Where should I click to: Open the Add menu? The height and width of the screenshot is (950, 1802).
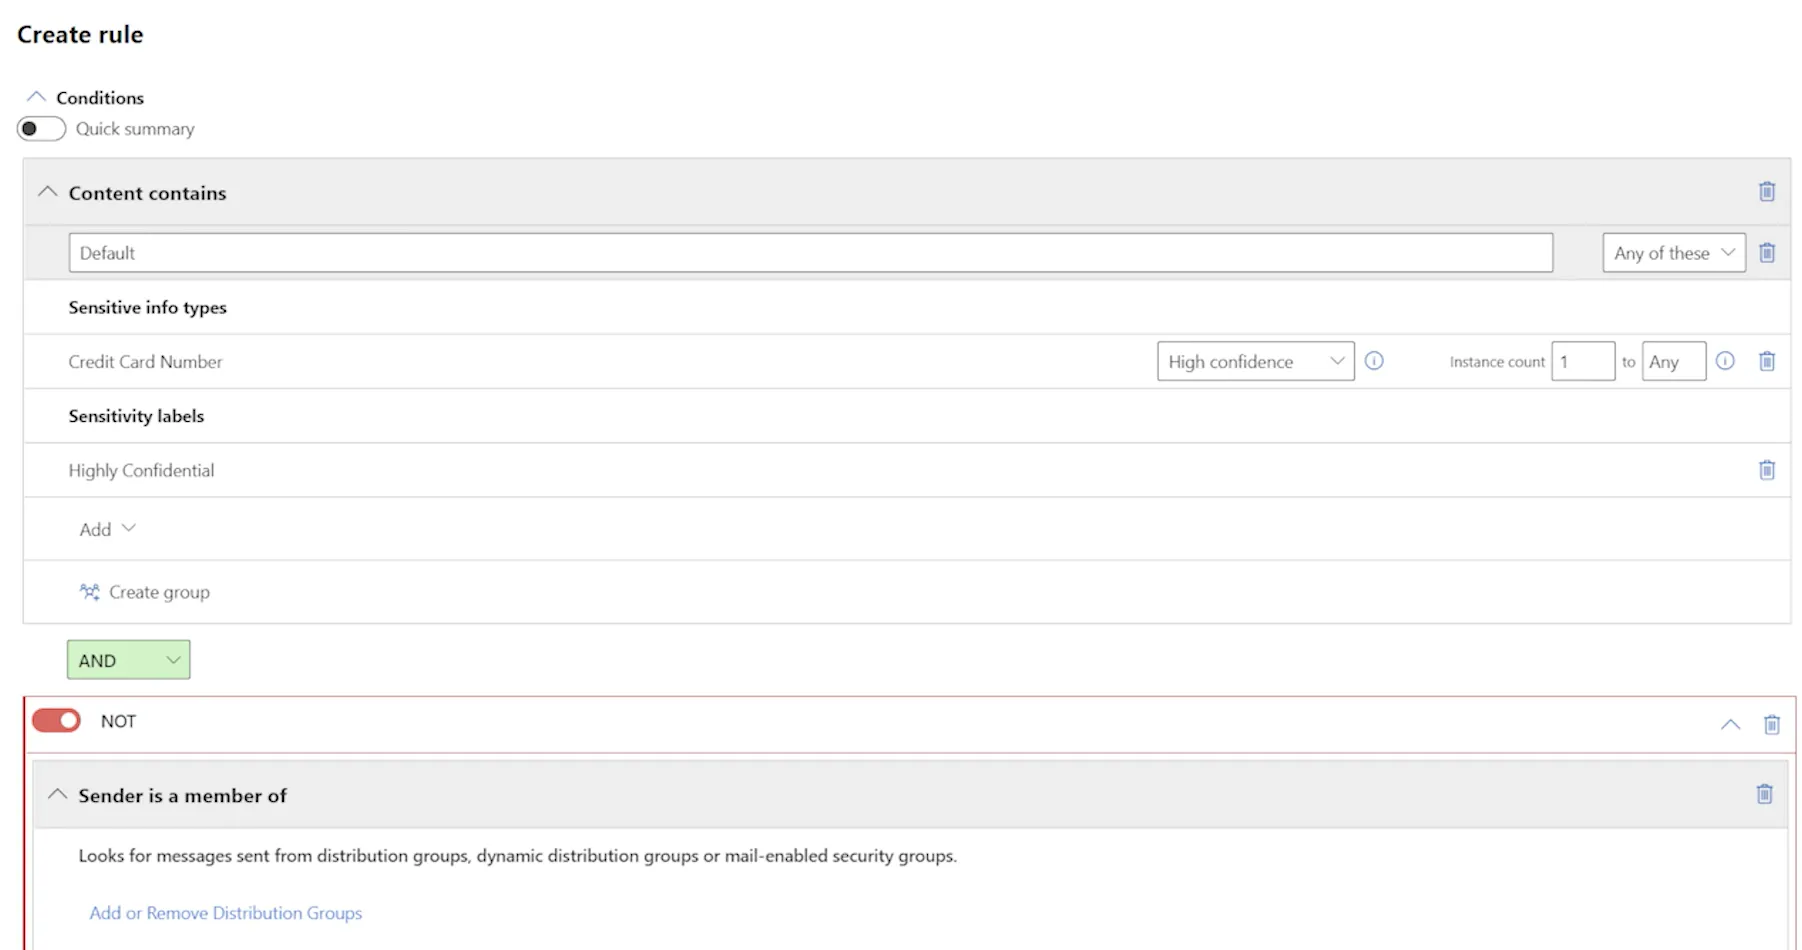coord(107,529)
